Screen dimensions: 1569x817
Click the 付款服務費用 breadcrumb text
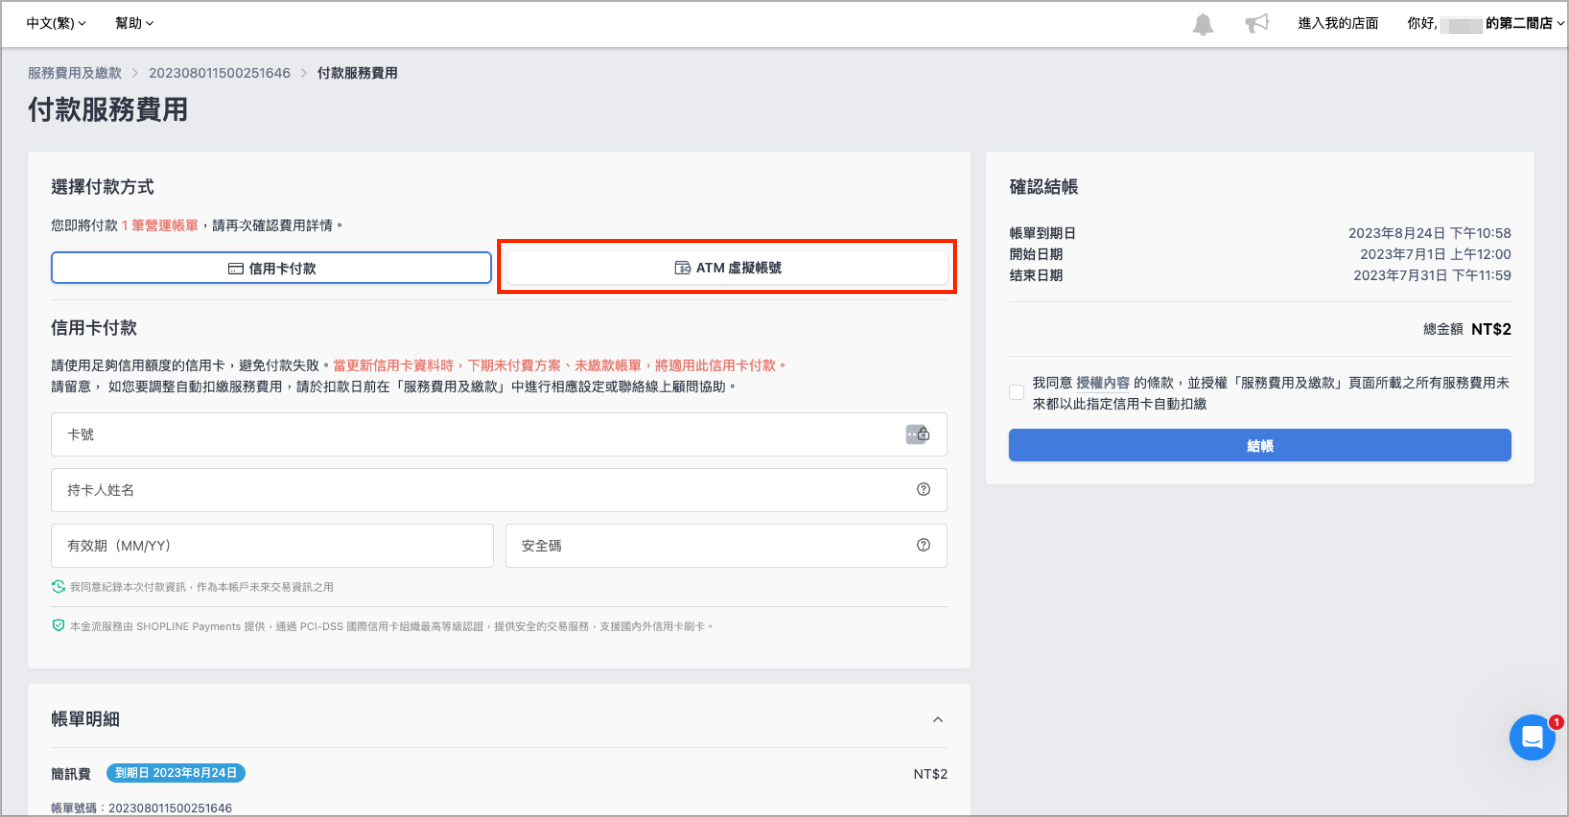pos(357,73)
